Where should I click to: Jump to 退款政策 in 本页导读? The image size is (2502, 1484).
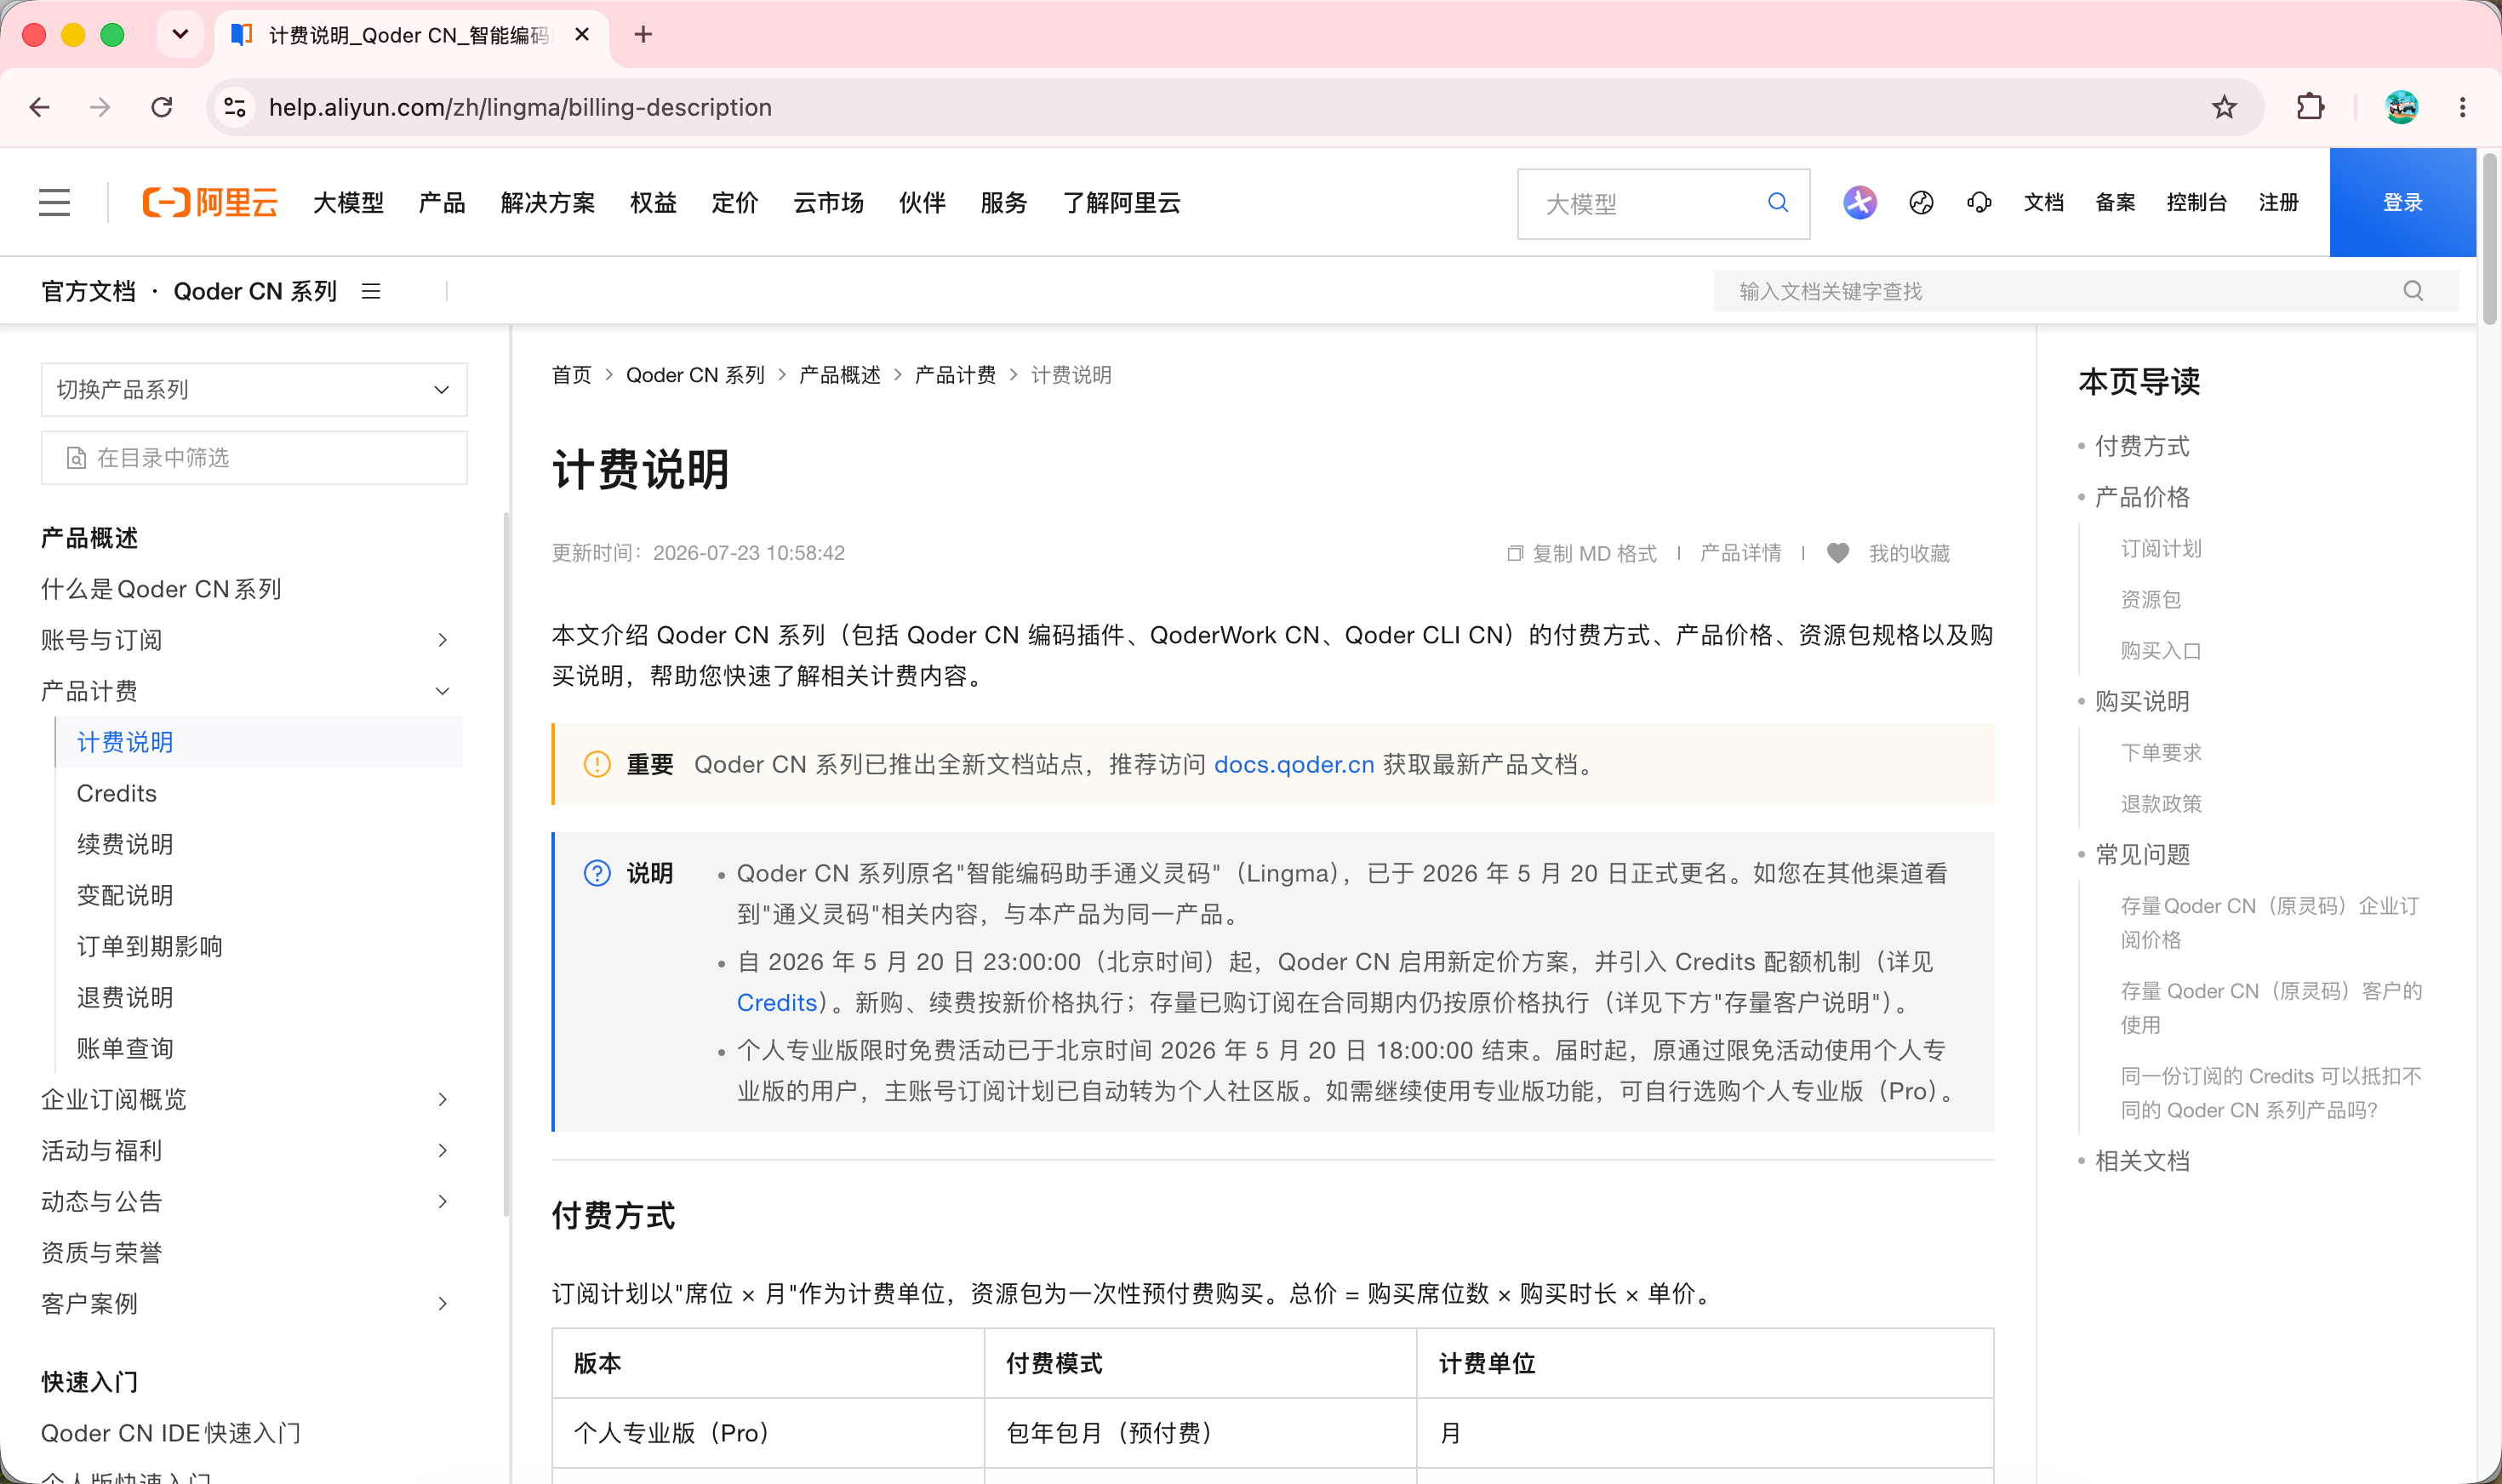coord(2161,803)
